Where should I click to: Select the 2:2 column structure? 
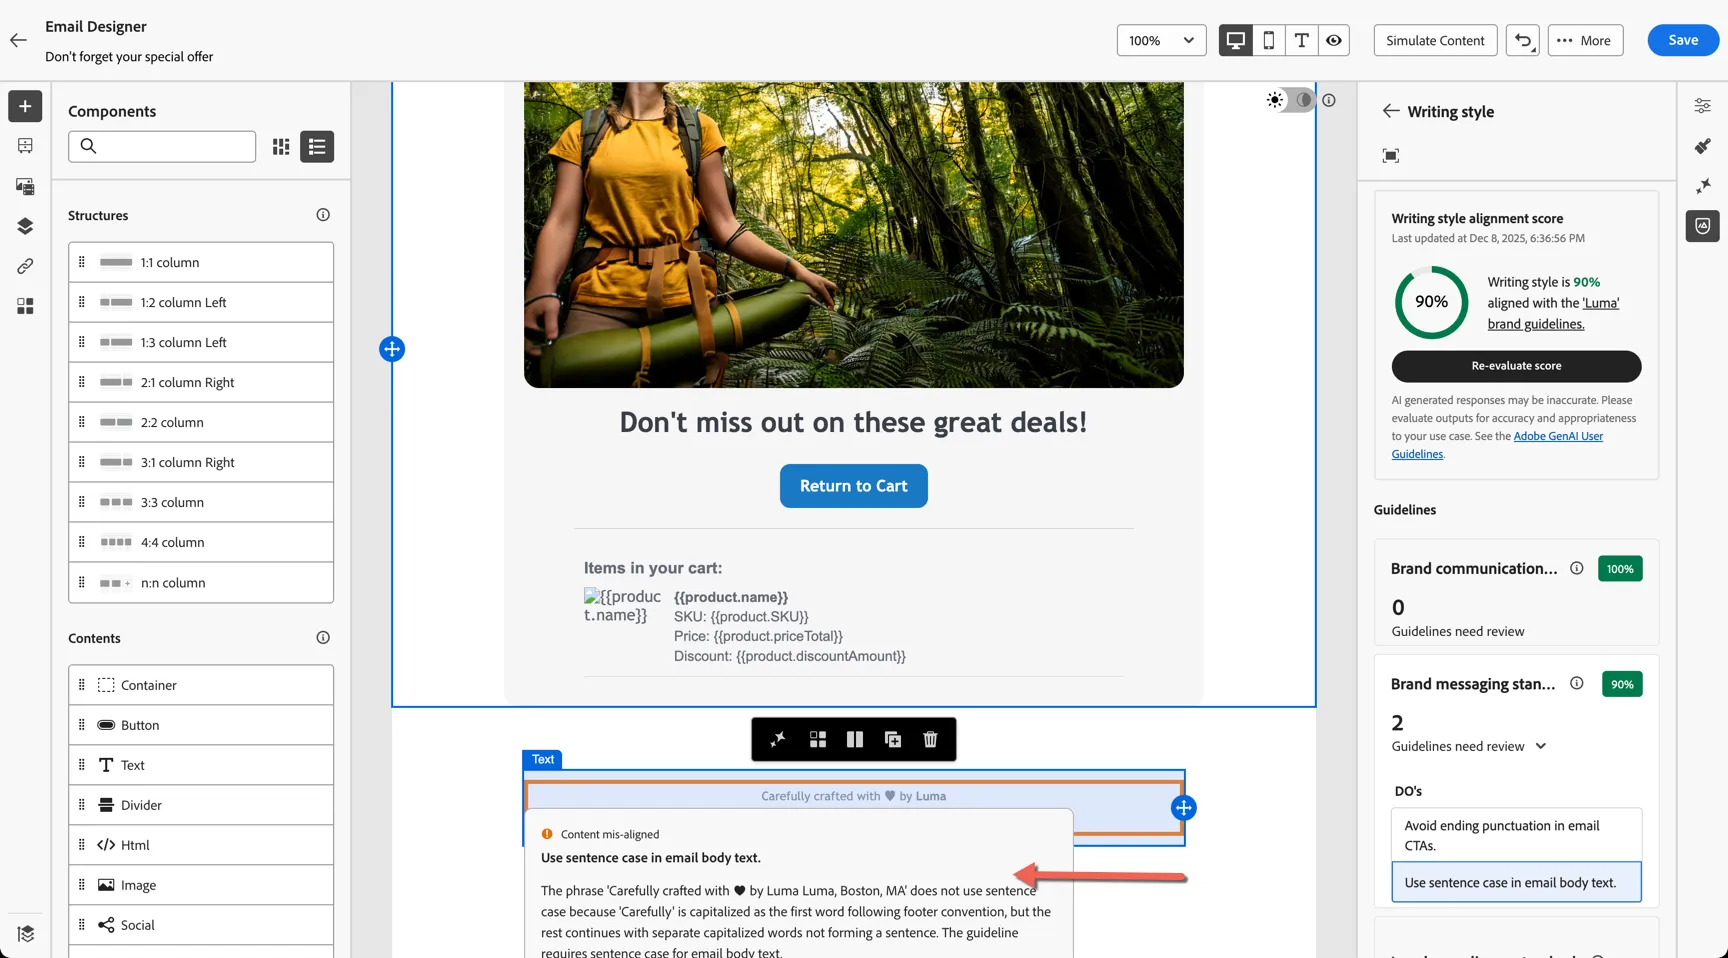(201, 422)
